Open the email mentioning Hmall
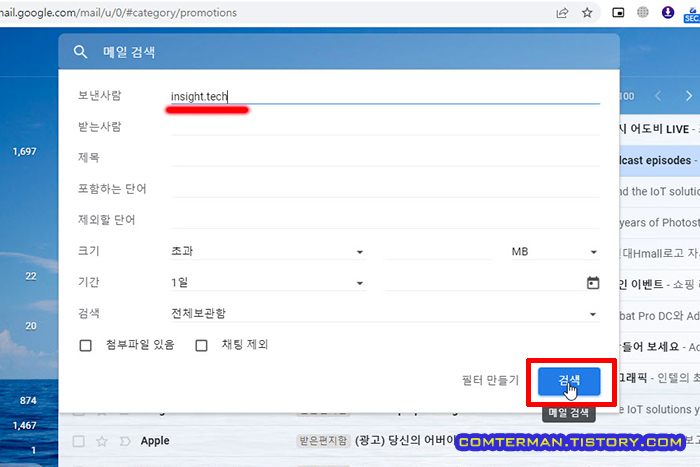Image resolution: width=700 pixels, height=467 pixels. [660, 254]
